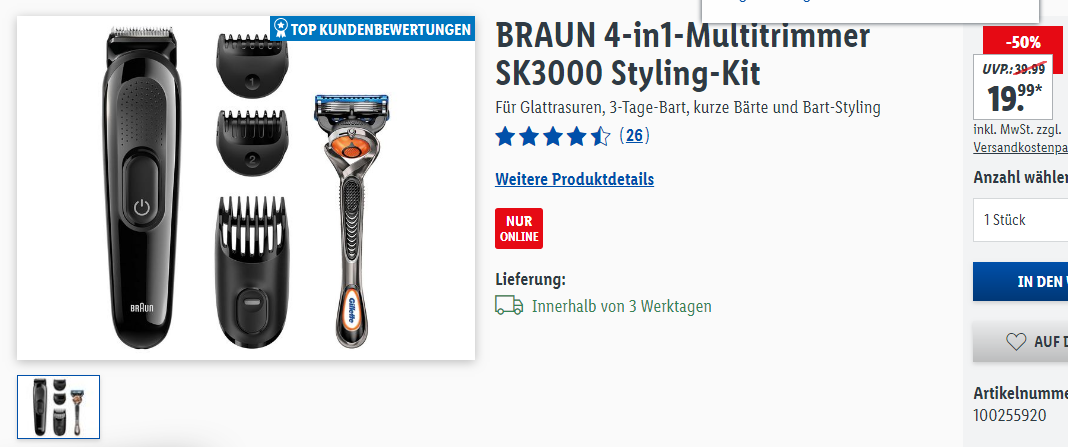Click the ribbon icon in Top Kundenbewertungen badge

(x=279, y=29)
